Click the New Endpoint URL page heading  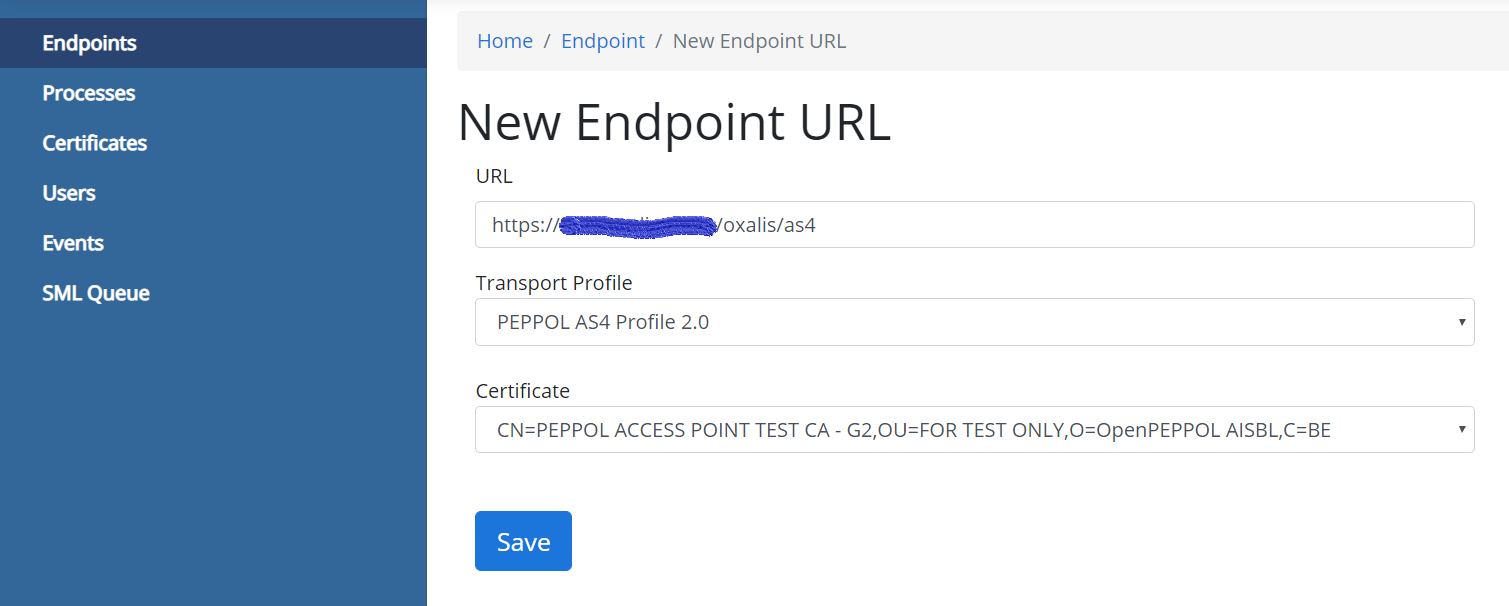(x=674, y=123)
